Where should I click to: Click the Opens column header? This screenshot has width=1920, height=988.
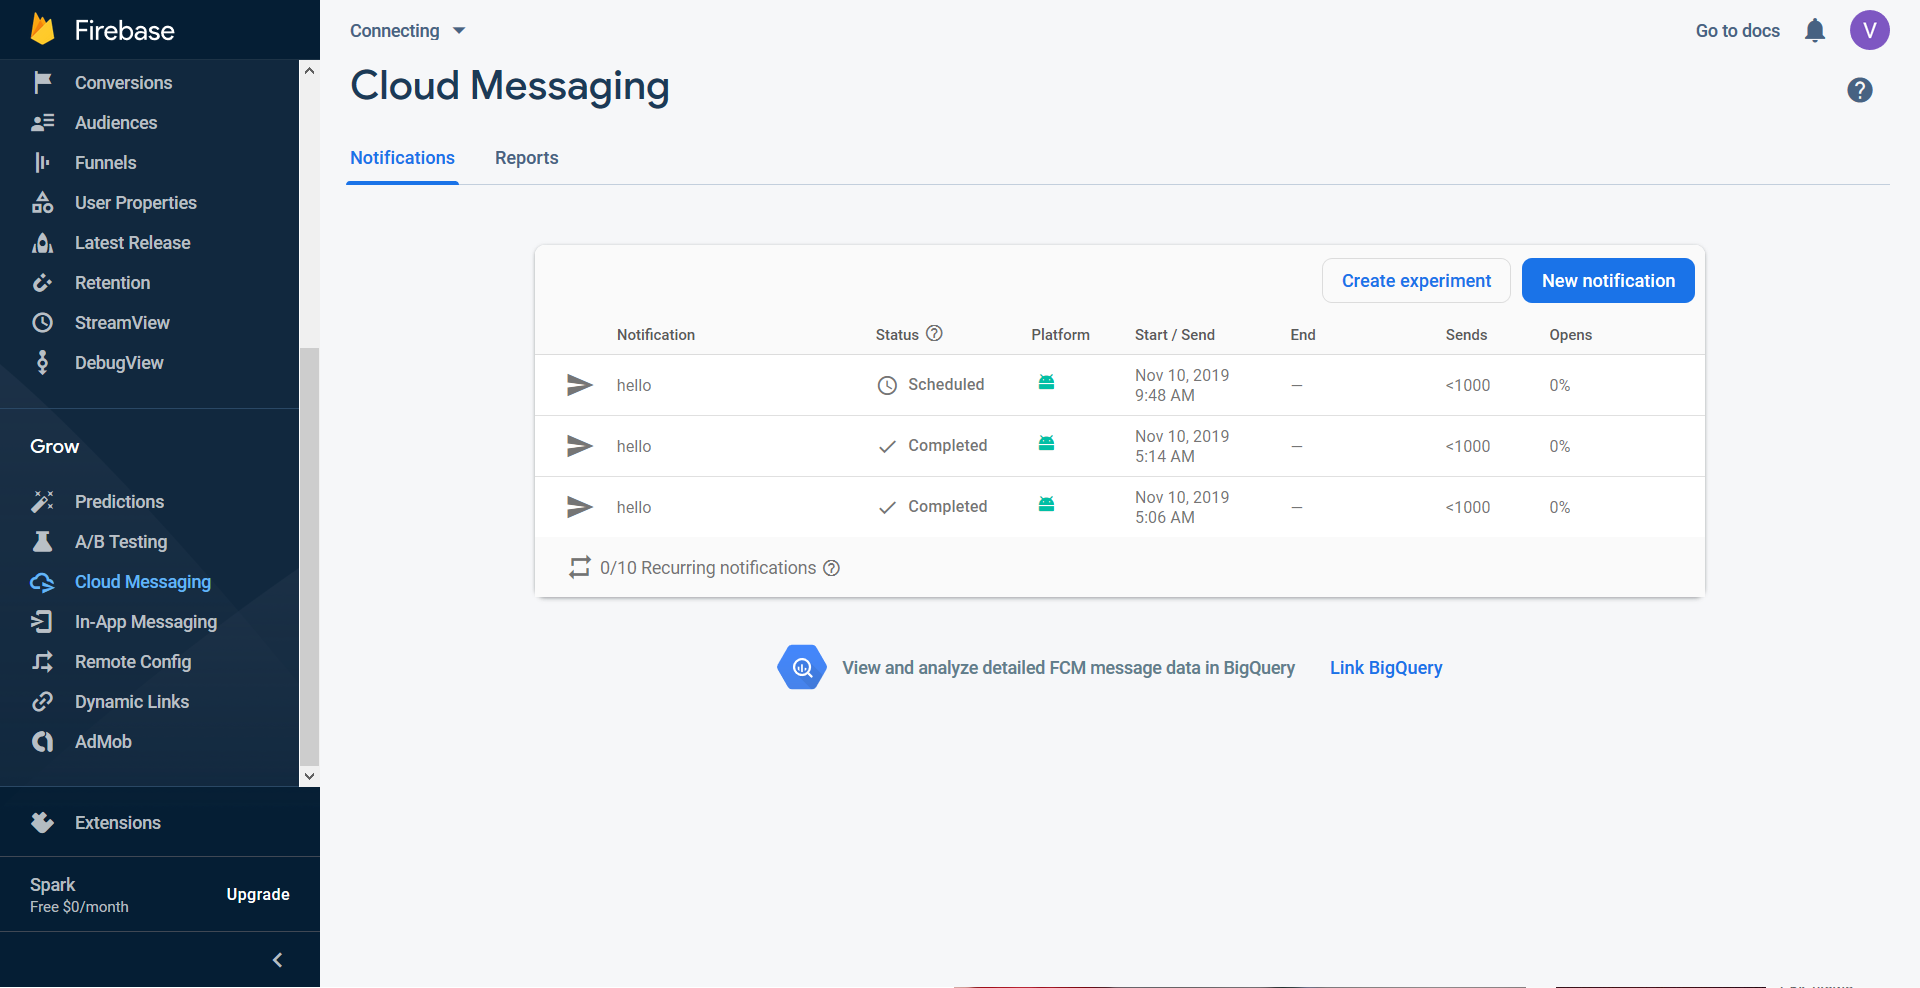tap(1570, 335)
